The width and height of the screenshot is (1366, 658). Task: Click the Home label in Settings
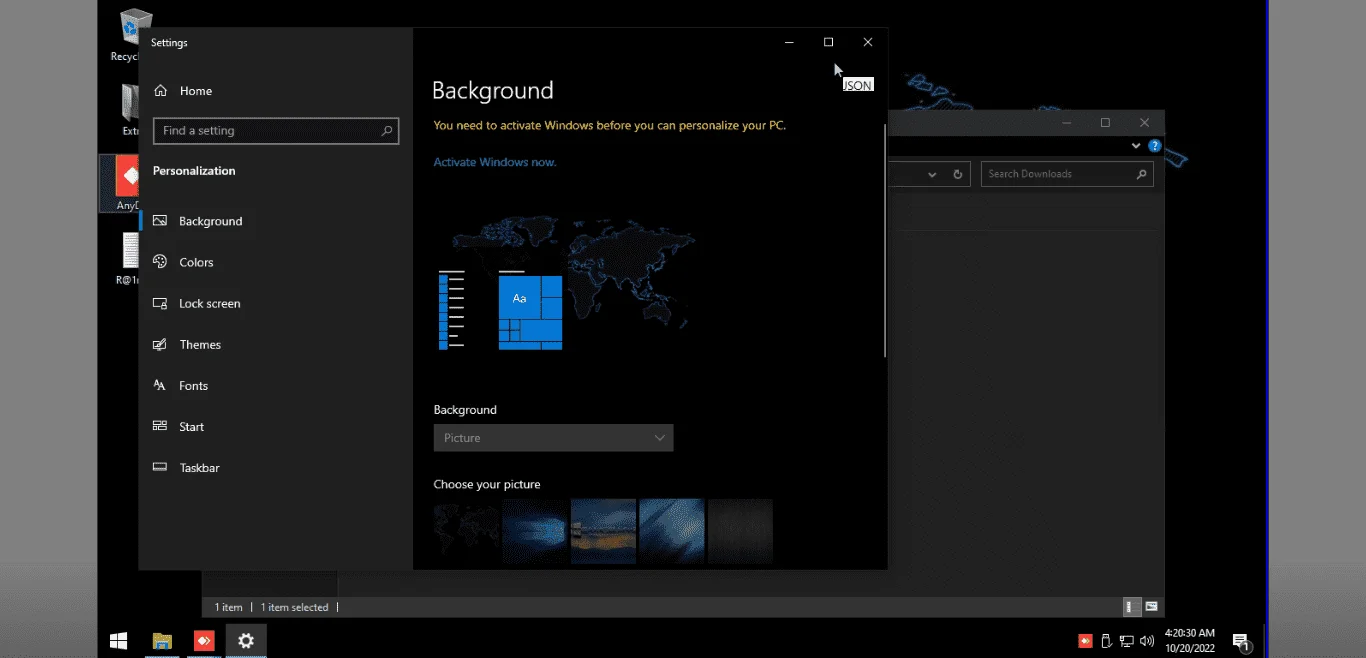pyautogui.click(x=196, y=91)
